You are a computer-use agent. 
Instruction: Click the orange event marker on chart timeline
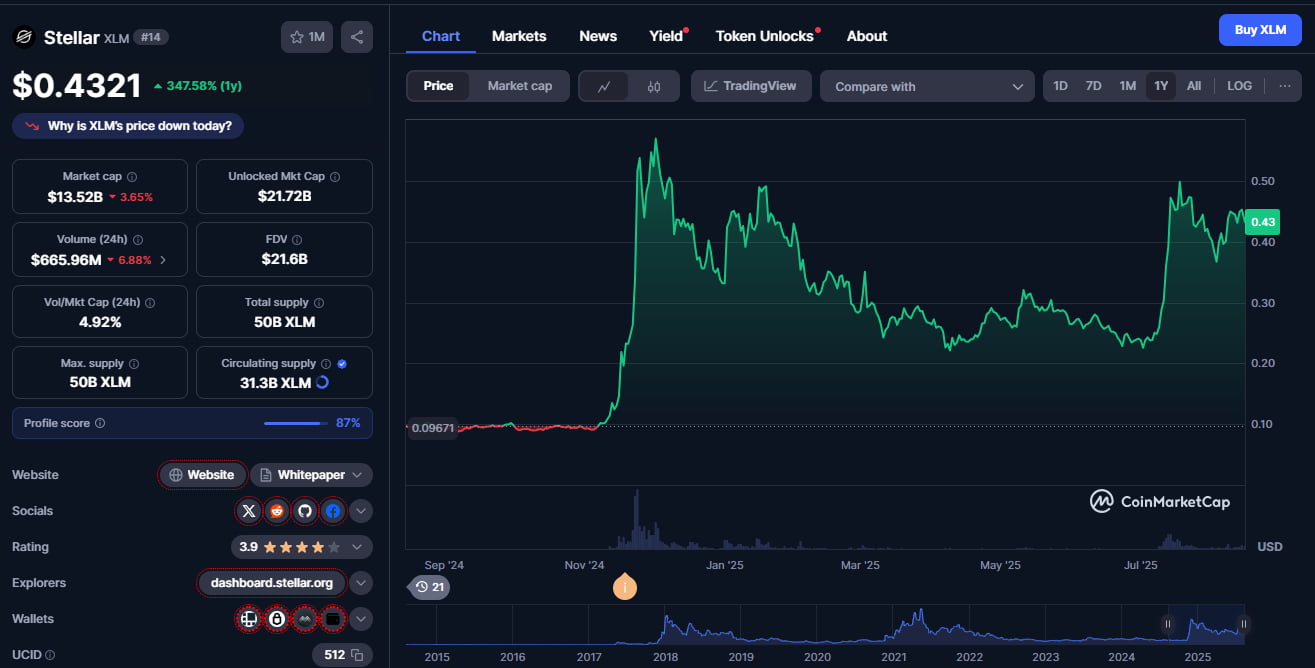coord(625,587)
